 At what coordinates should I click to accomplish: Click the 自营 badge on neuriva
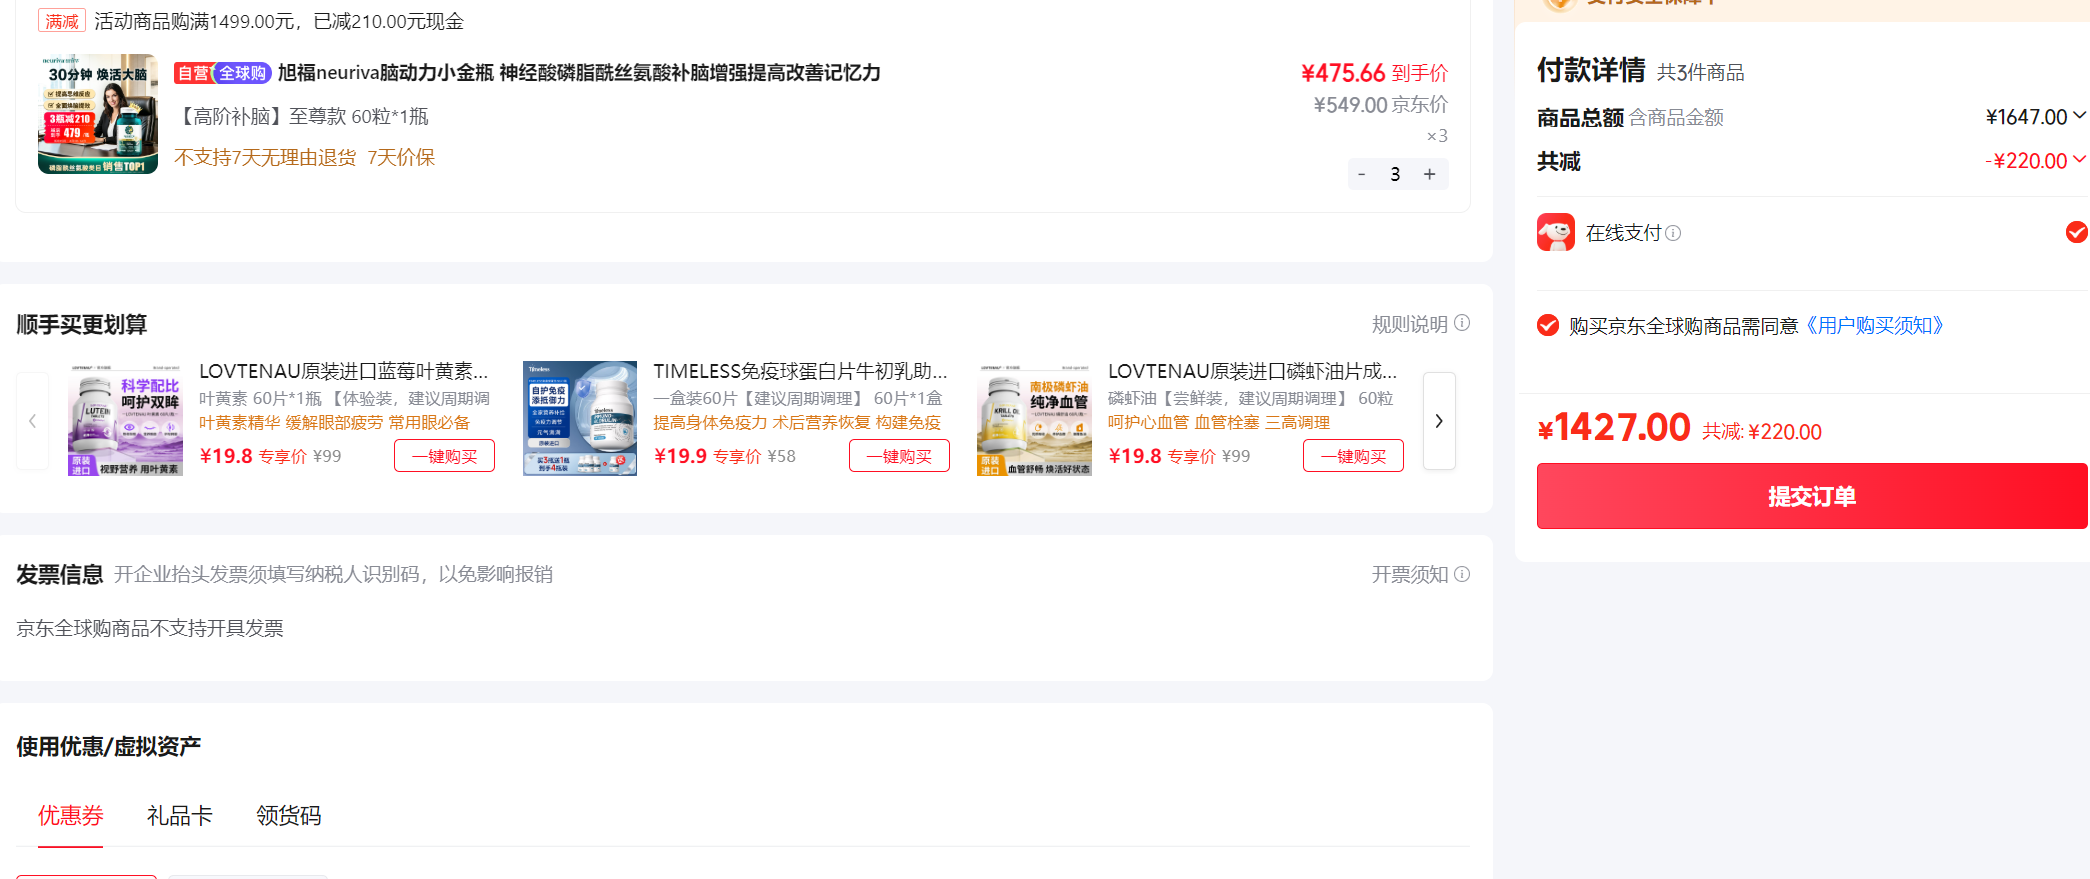pos(194,73)
